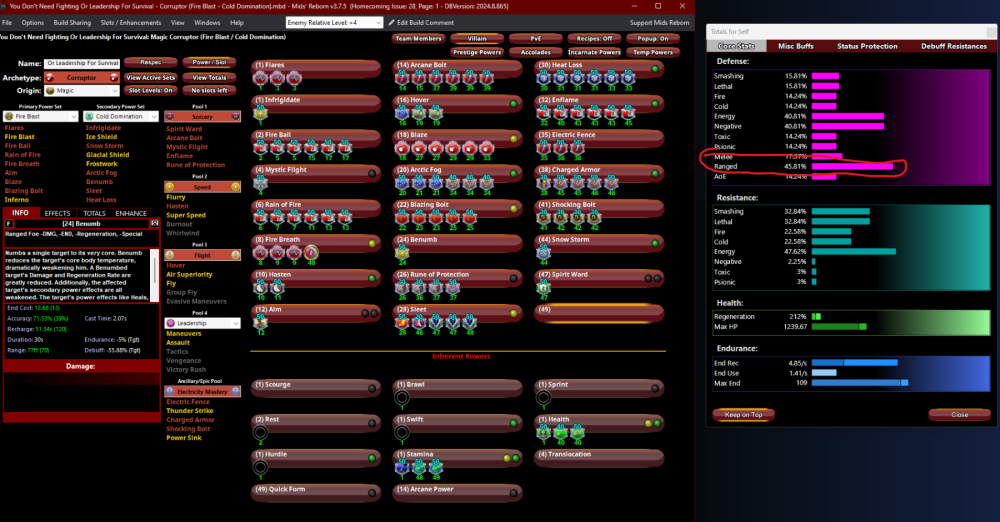Click the Infrigidate enhancement slot icon
The width and height of the screenshot is (1000, 522).
(259, 114)
